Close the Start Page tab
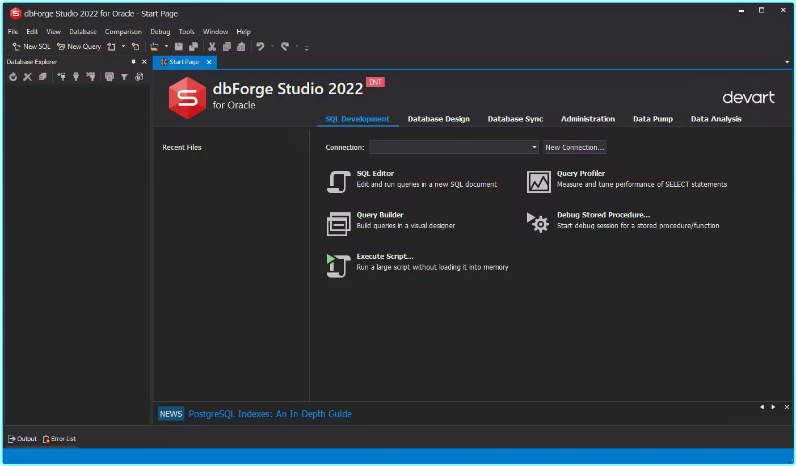Image resolution: width=796 pixels, height=466 pixels. [209, 62]
